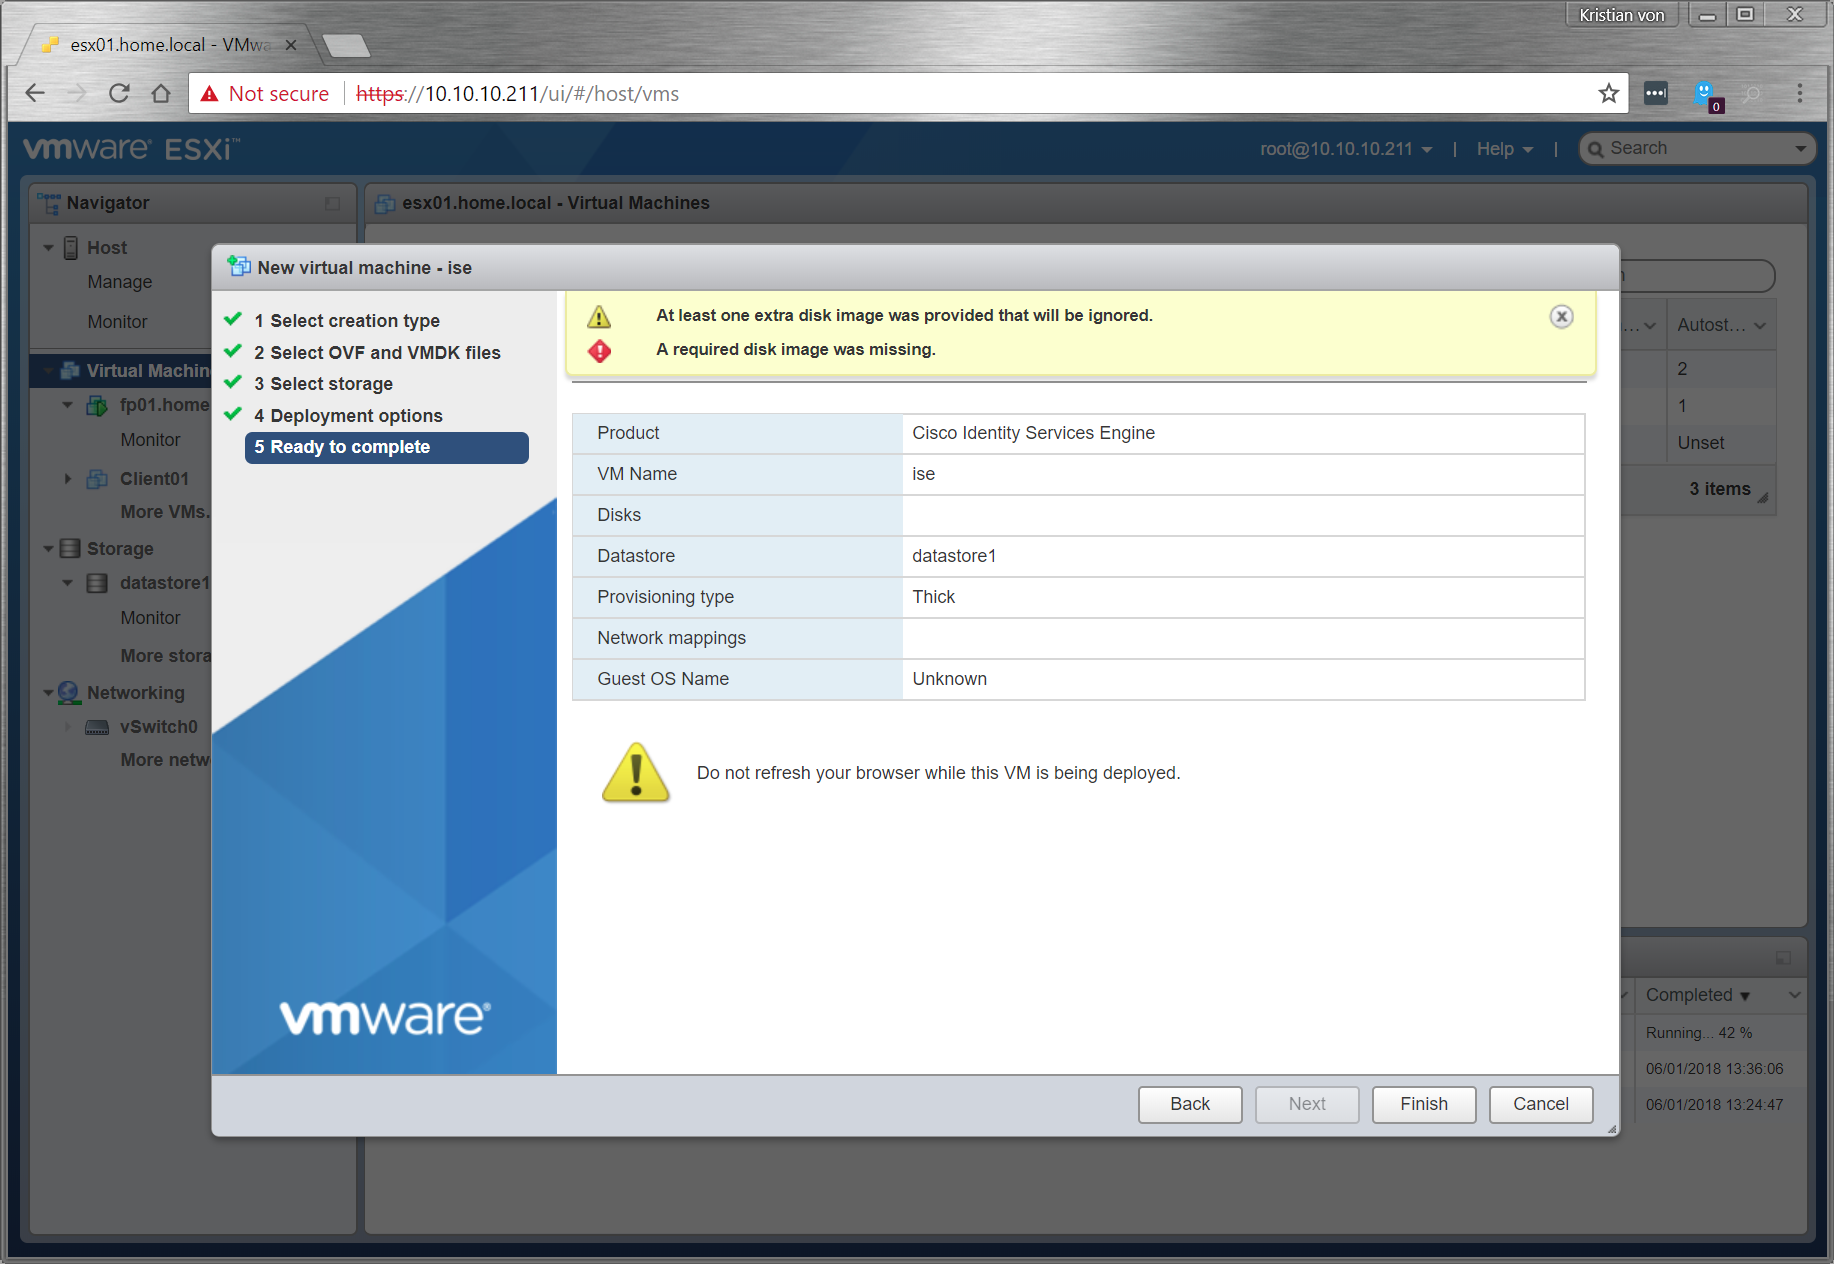
Task: Collapse the Networking tree node
Action: 48,692
